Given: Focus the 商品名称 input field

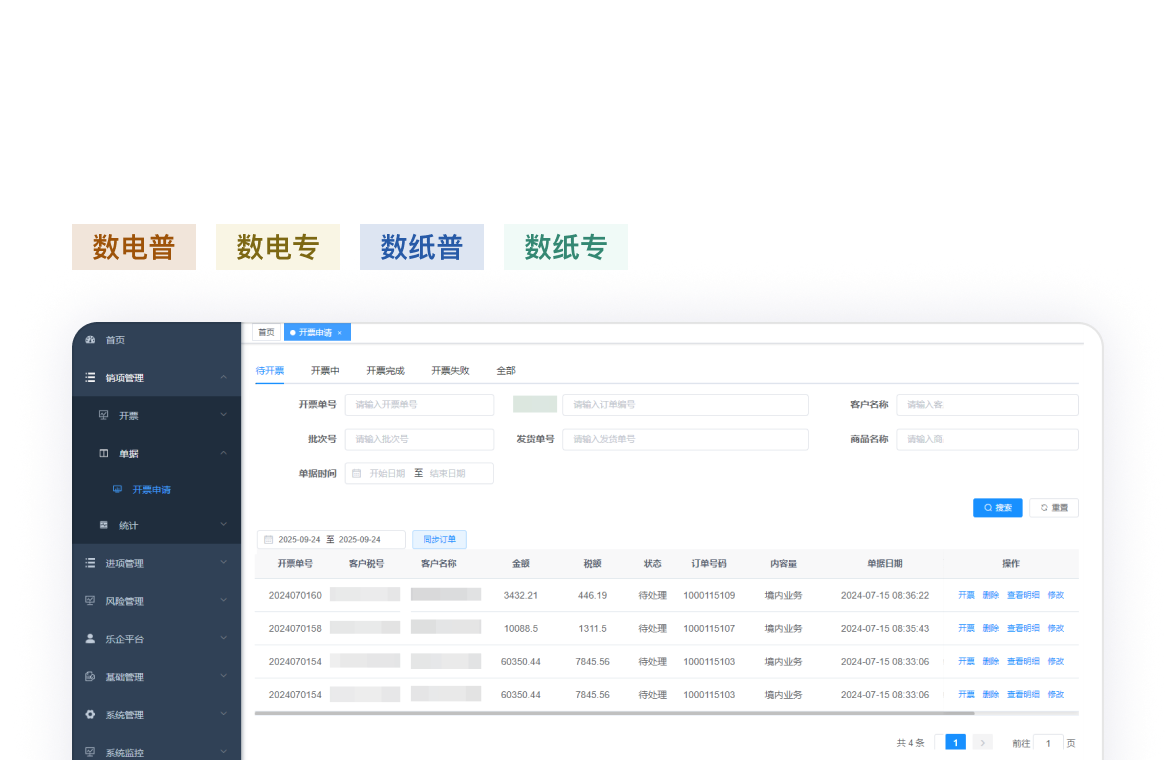Looking at the screenshot, I should (x=987, y=439).
